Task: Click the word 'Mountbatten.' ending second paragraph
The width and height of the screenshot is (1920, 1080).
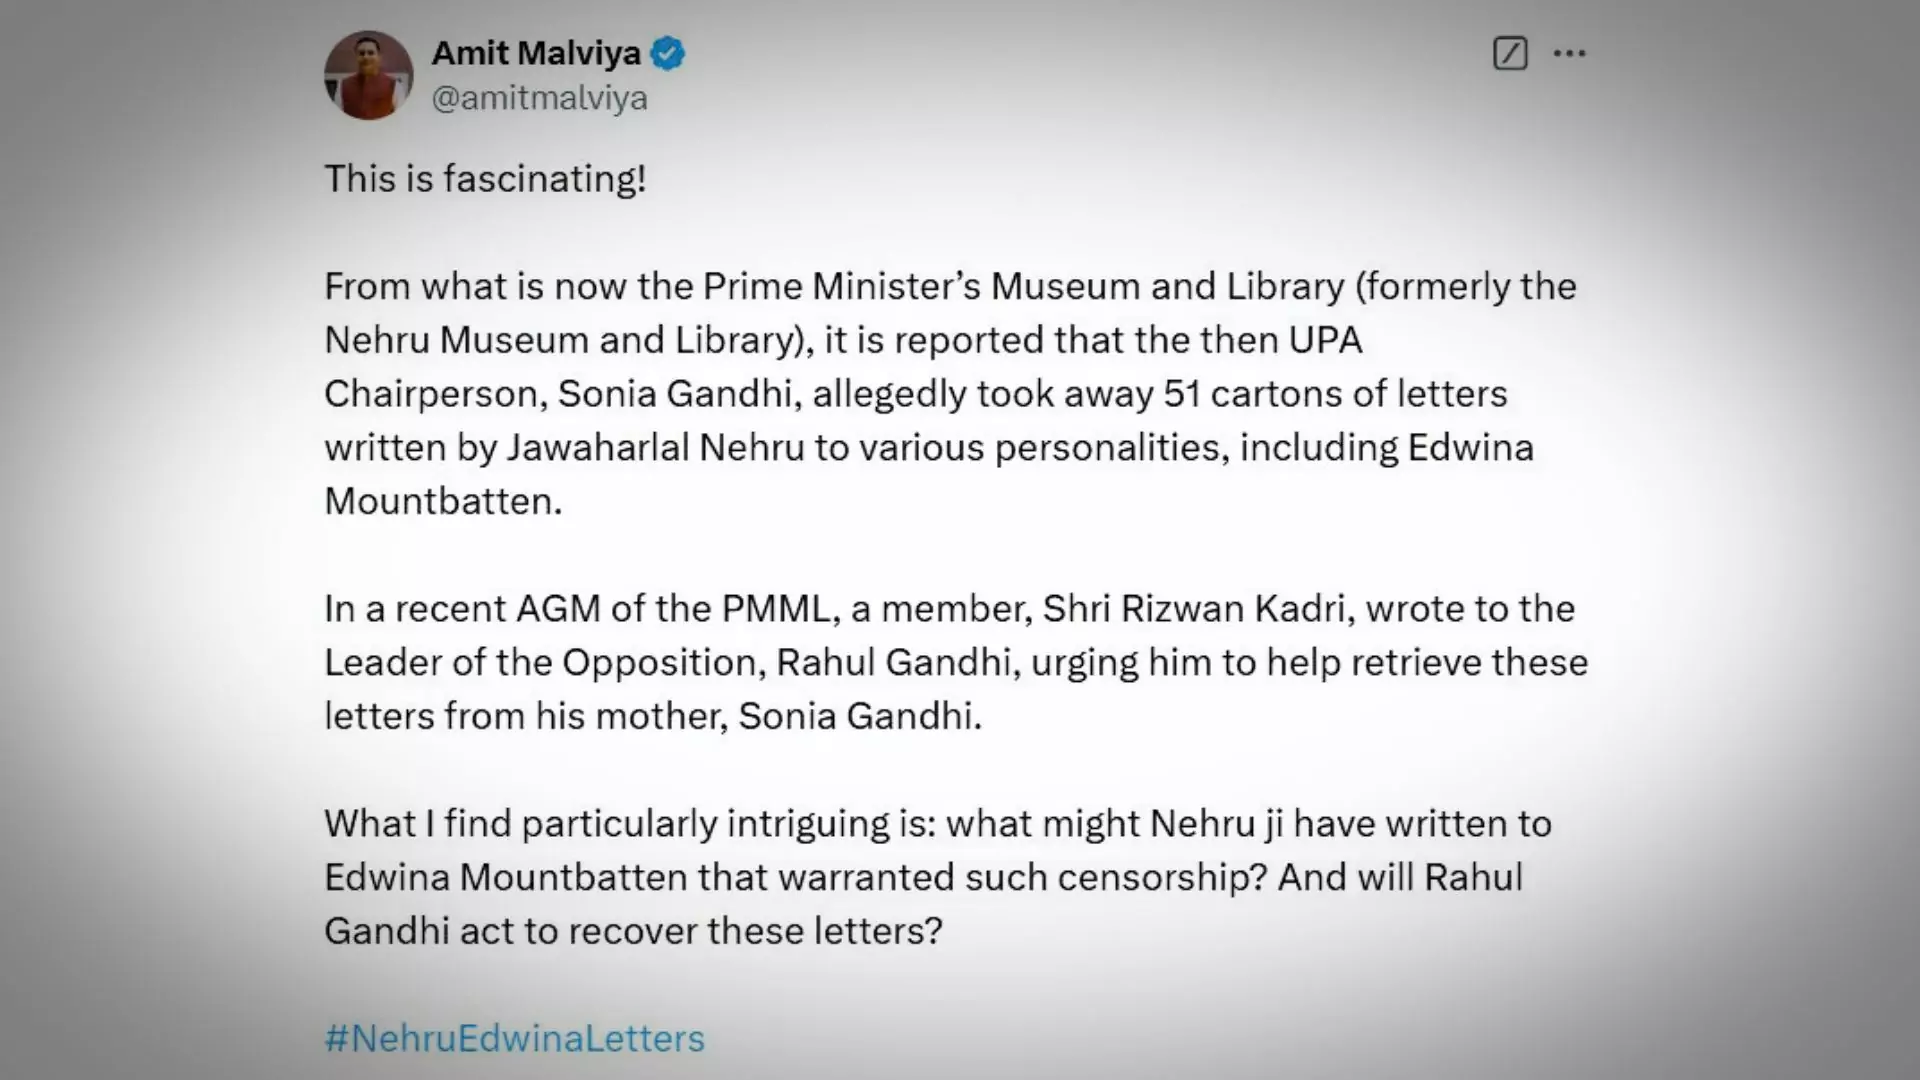Action: click(443, 501)
